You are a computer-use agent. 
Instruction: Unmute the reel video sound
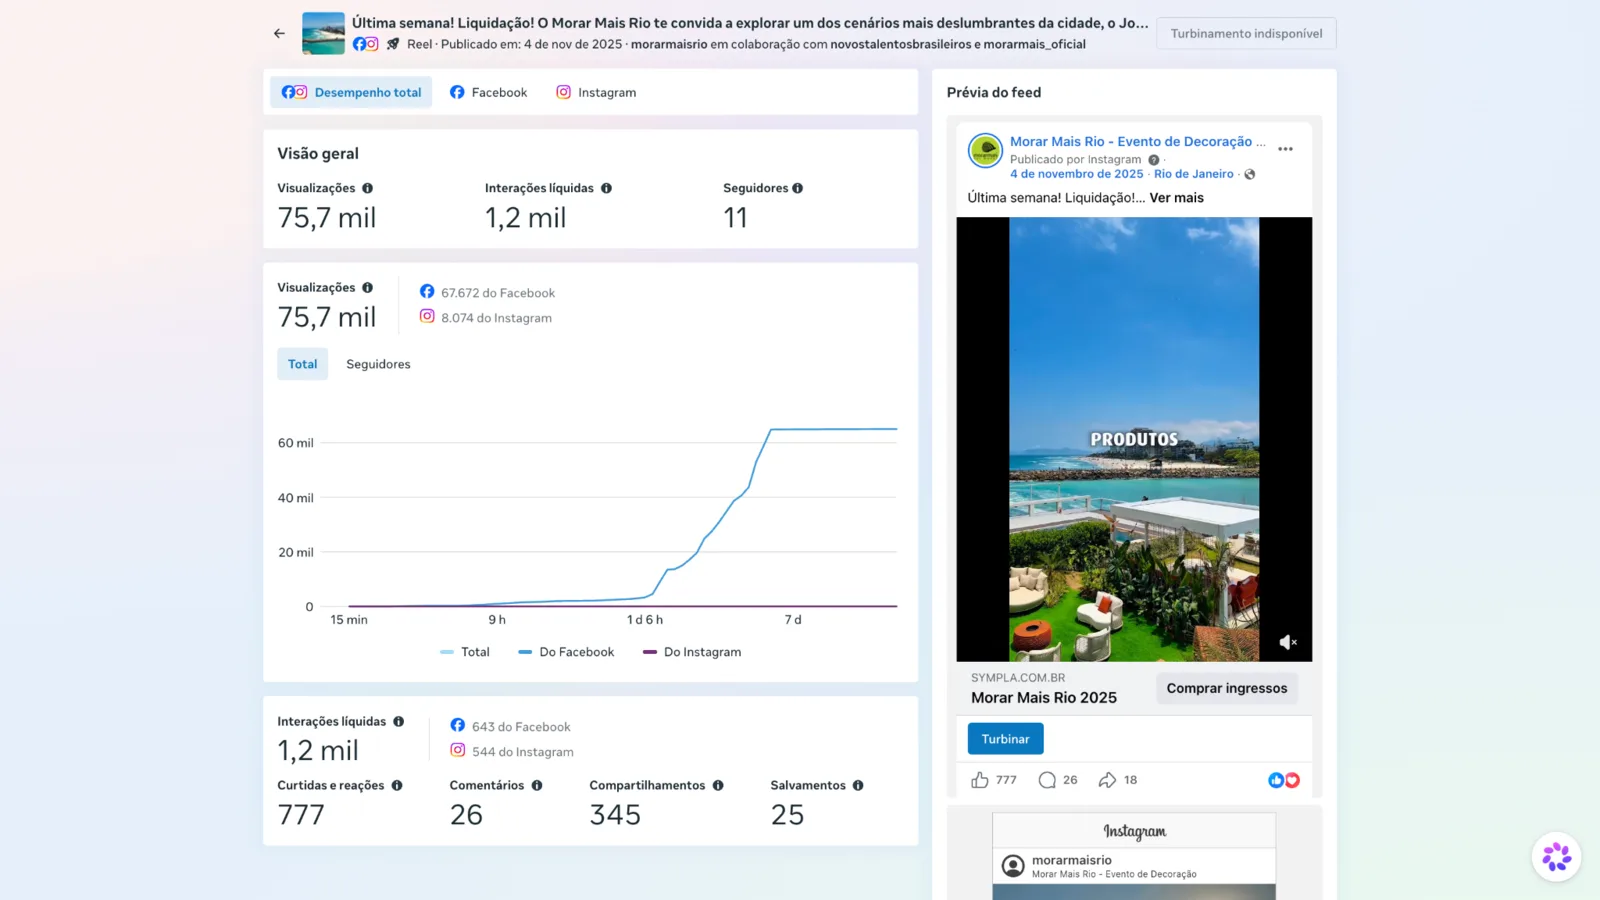[1288, 642]
